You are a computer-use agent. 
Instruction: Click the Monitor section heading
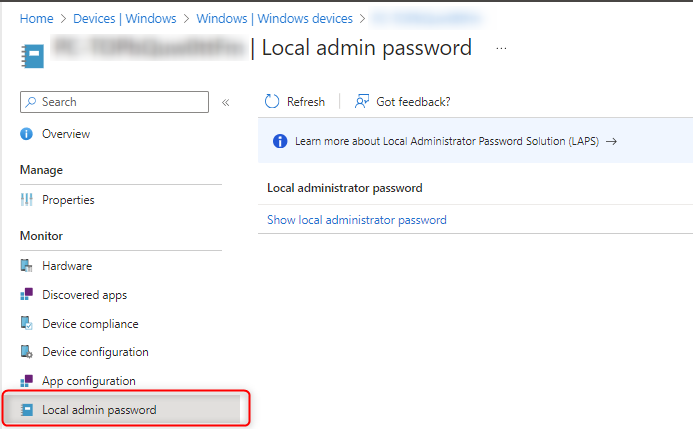coord(41,236)
